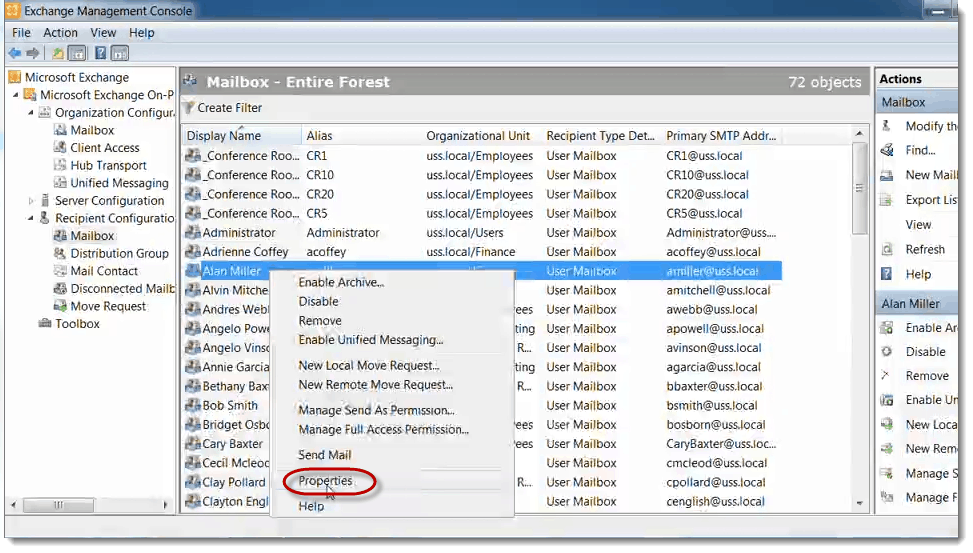
Task: Click the Forward arrow toolbar icon
Action: pos(34,53)
